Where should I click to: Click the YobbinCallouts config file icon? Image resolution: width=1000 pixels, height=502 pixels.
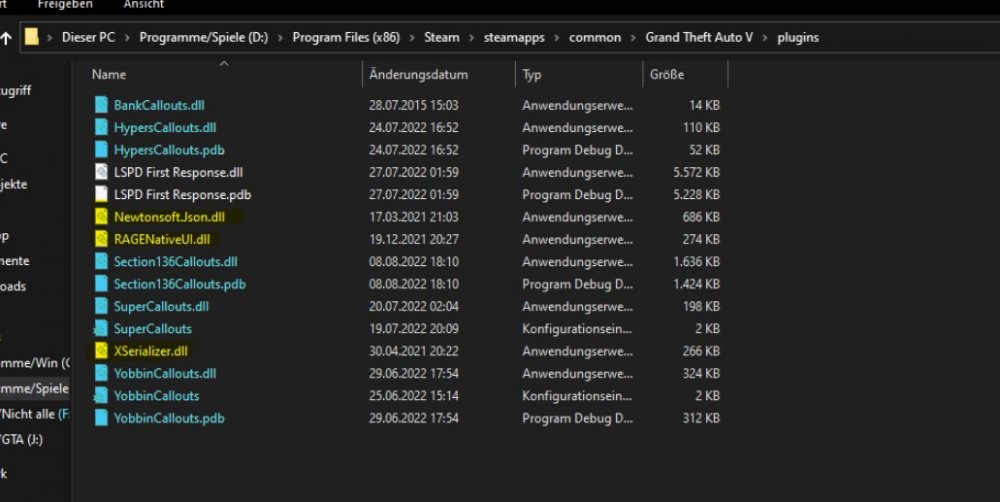[101, 395]
